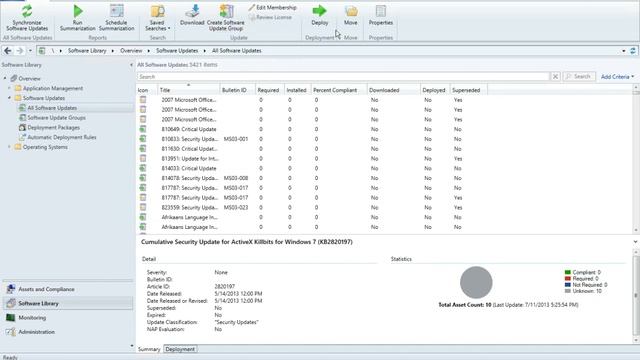The width and height of the screenshot is (640, 360).
Task: Open navigation history dropdown arrow
Action: [30, 51]
